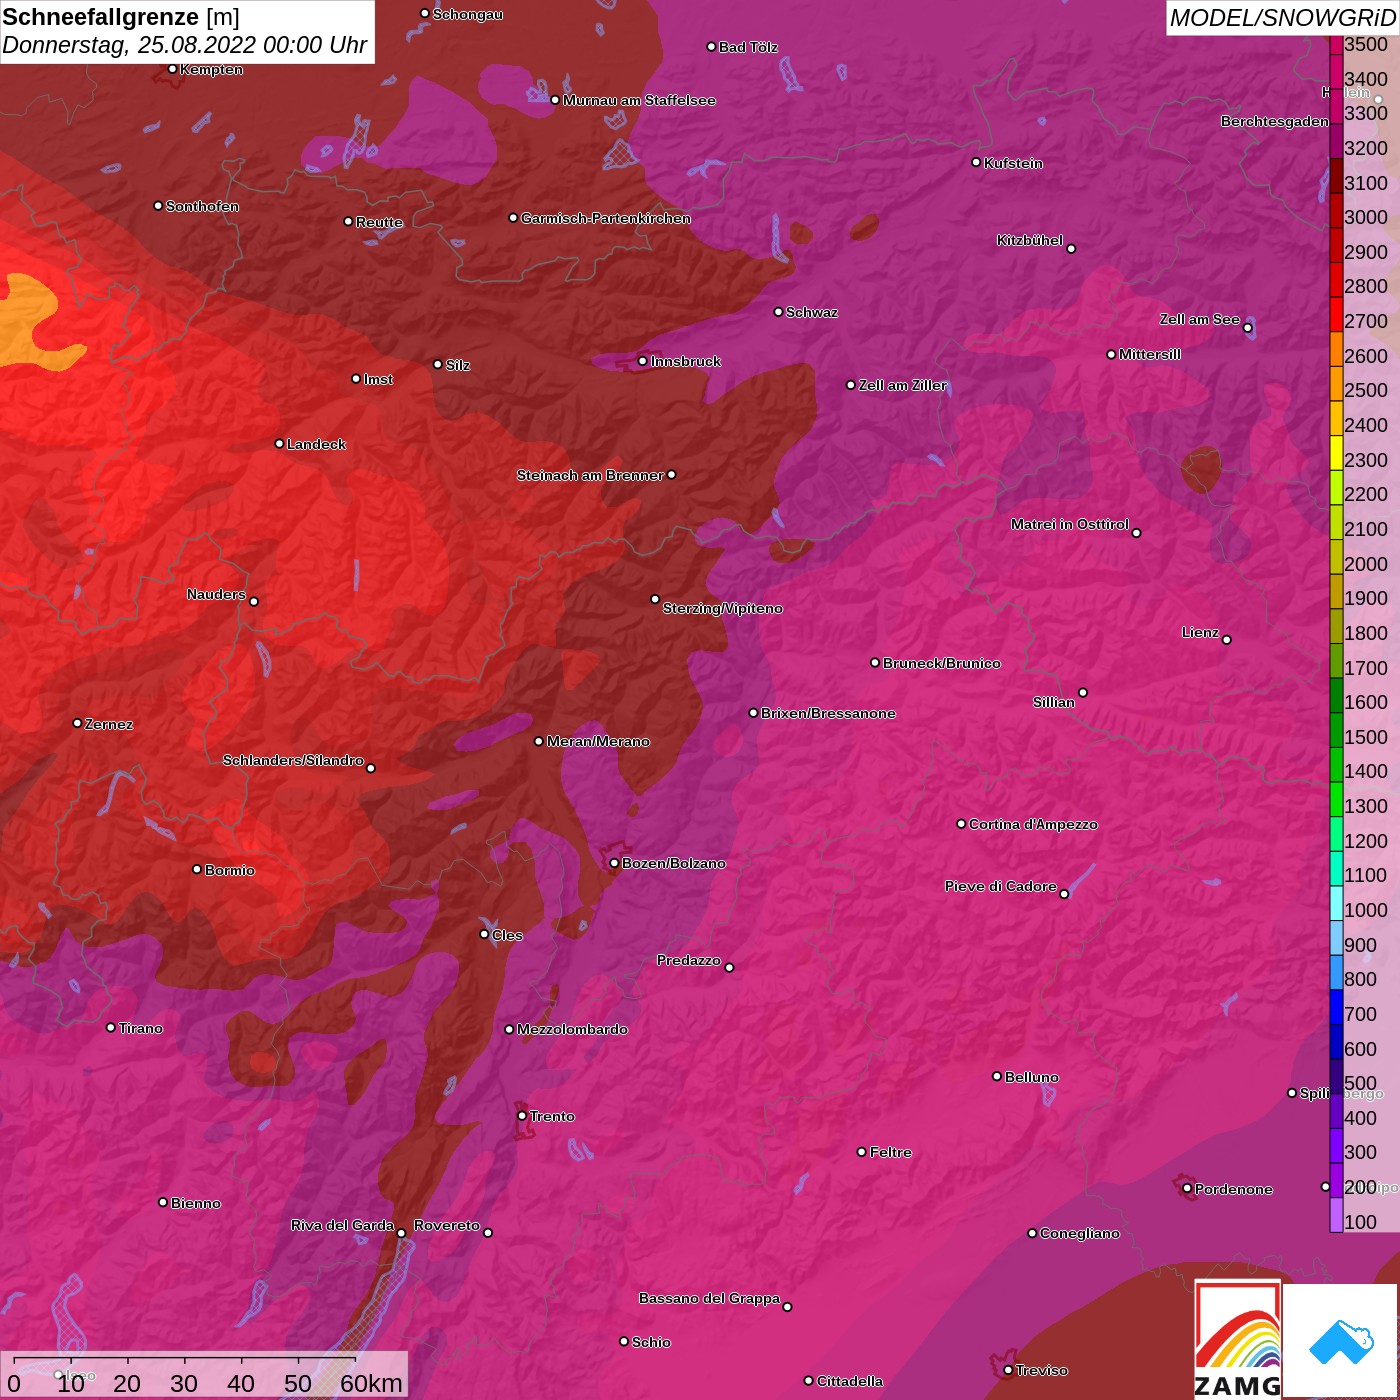
Task: Click the Zernez town label
Action: (109, 724)
